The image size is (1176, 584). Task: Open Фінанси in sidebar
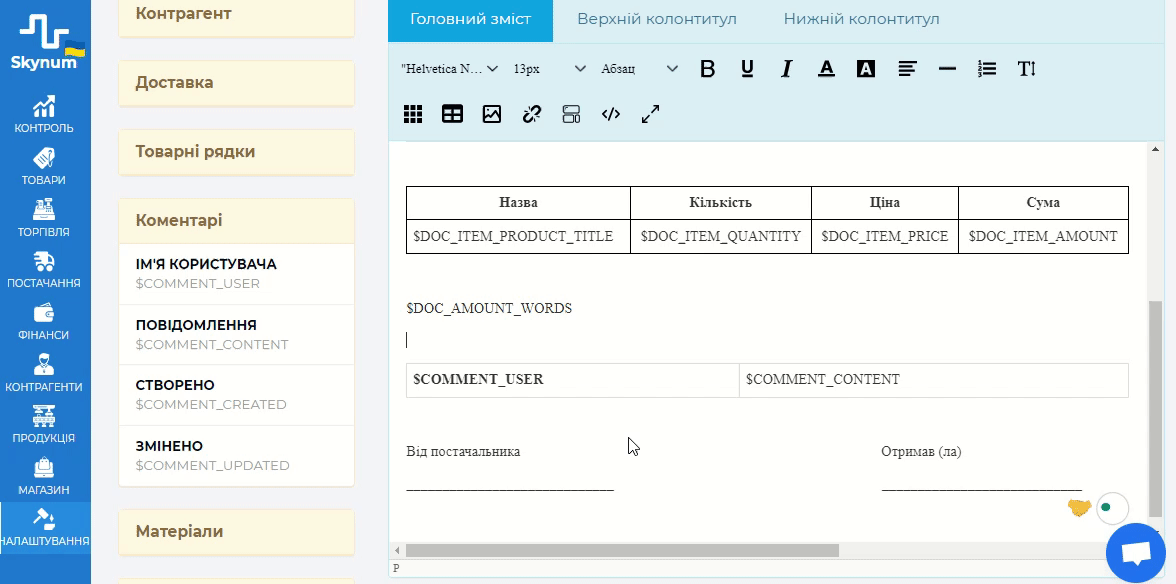click(45, 322)
